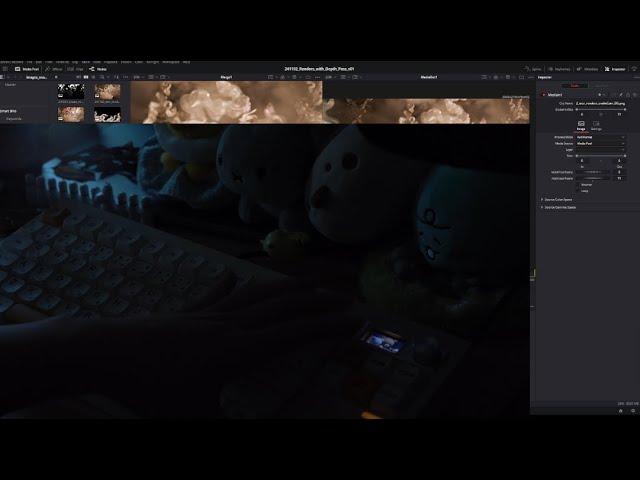The height and width of the screenshot is (480, 640).
Task: Open the left viewer three-dot options menu
Action: pyautogui.click(x=318, y=77)
